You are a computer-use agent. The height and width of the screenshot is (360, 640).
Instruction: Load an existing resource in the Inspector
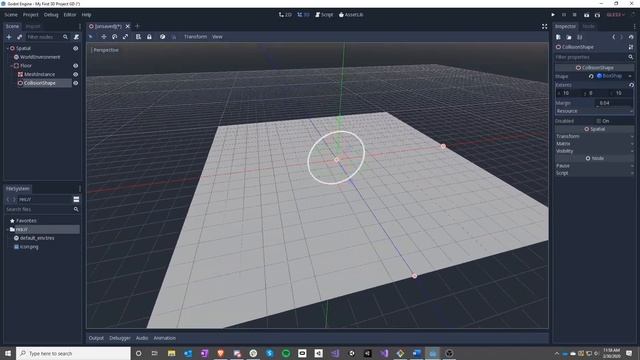[x=569, y=37]
